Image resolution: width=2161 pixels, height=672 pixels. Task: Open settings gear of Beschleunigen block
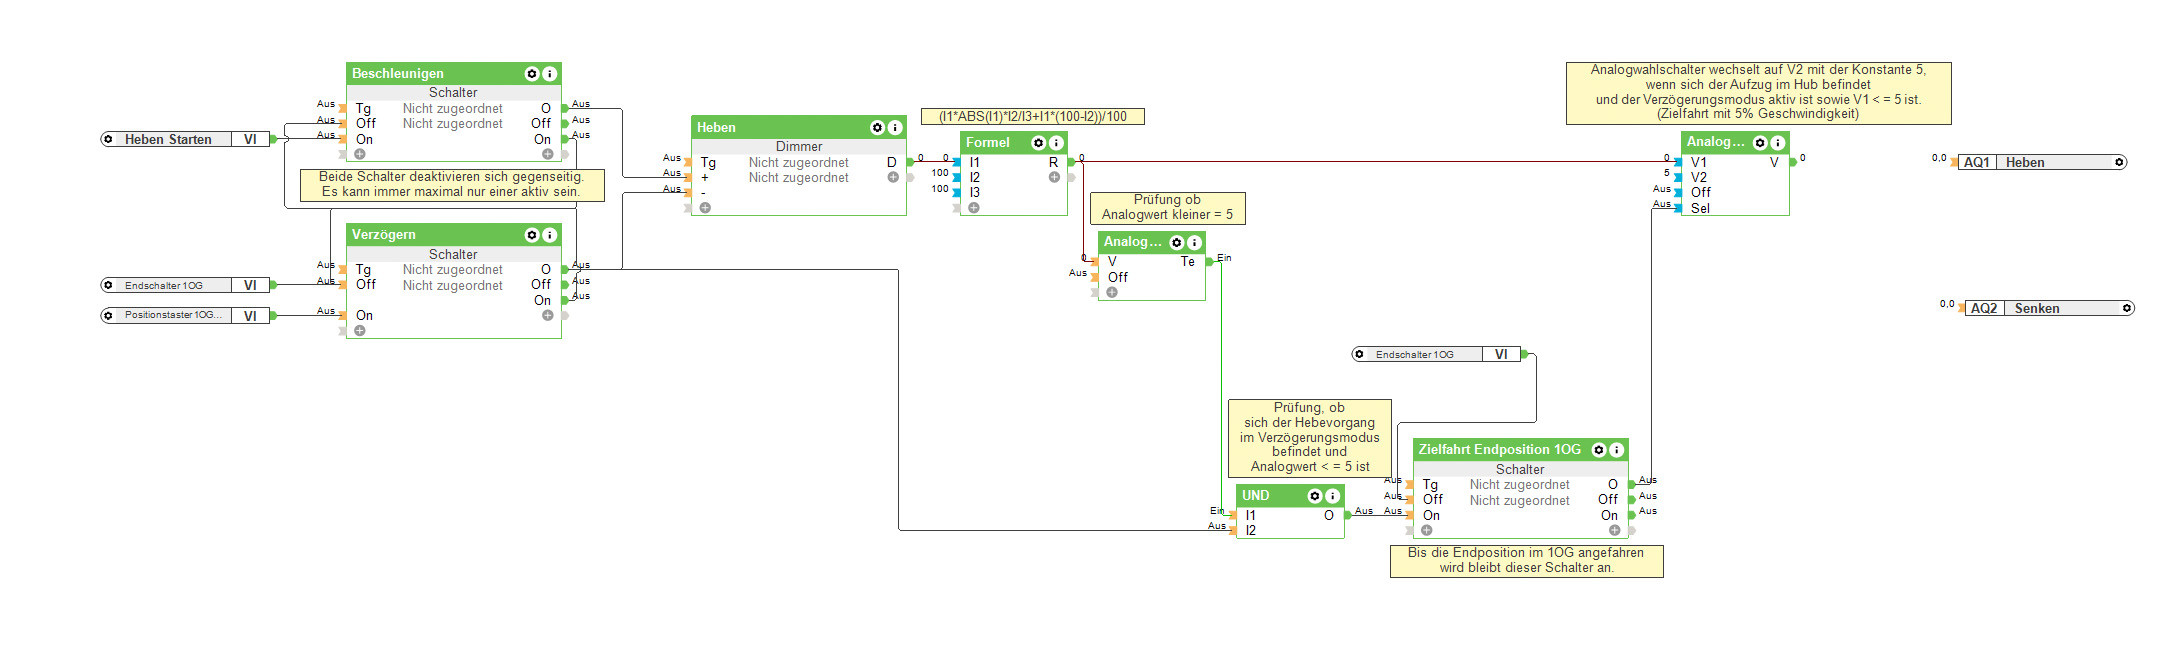click(532, 74)
